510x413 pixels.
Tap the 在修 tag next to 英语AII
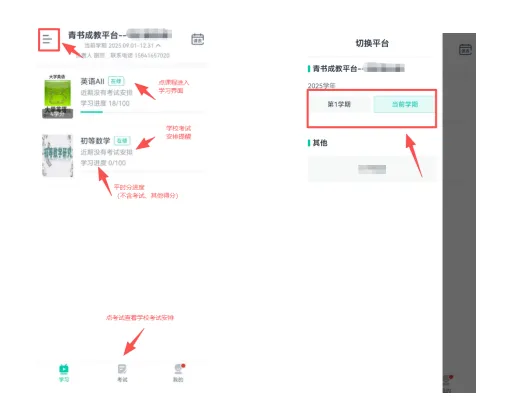pyautogui.click(x=116, y=81)
